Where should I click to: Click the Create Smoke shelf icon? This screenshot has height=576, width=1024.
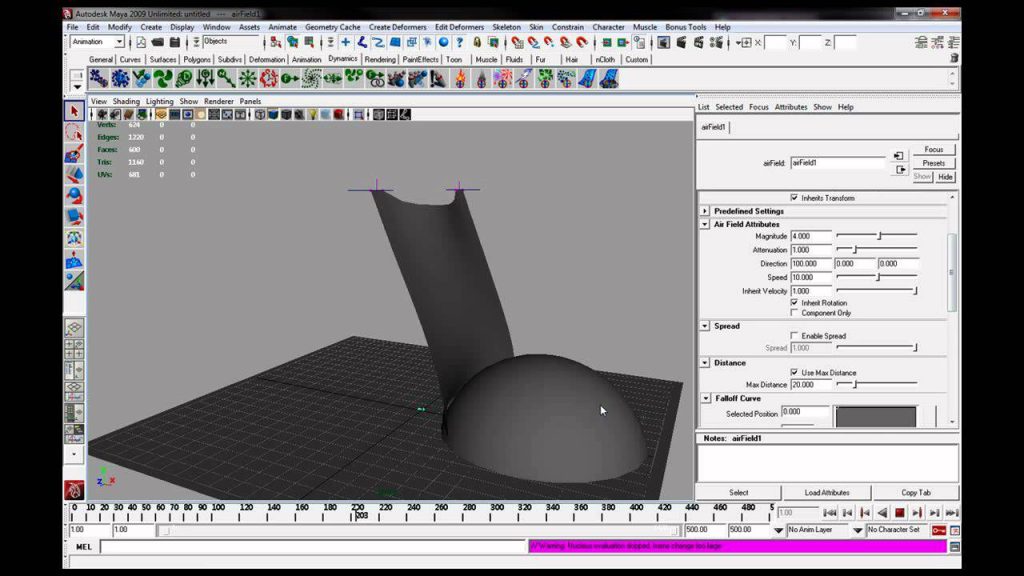[481, 79]
